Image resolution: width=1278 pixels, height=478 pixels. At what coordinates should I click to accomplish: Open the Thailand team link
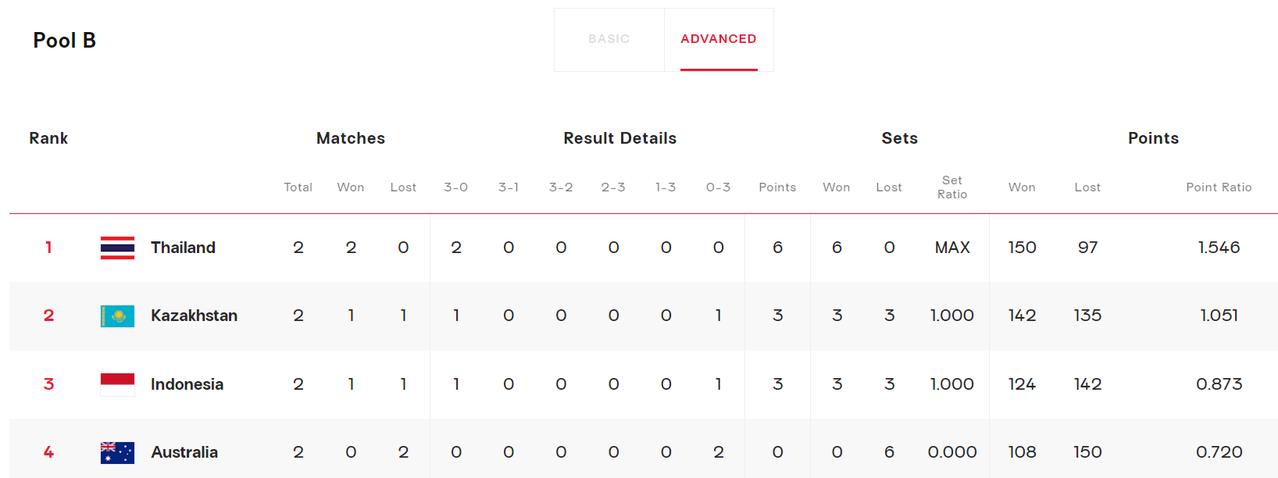[183, 247]
